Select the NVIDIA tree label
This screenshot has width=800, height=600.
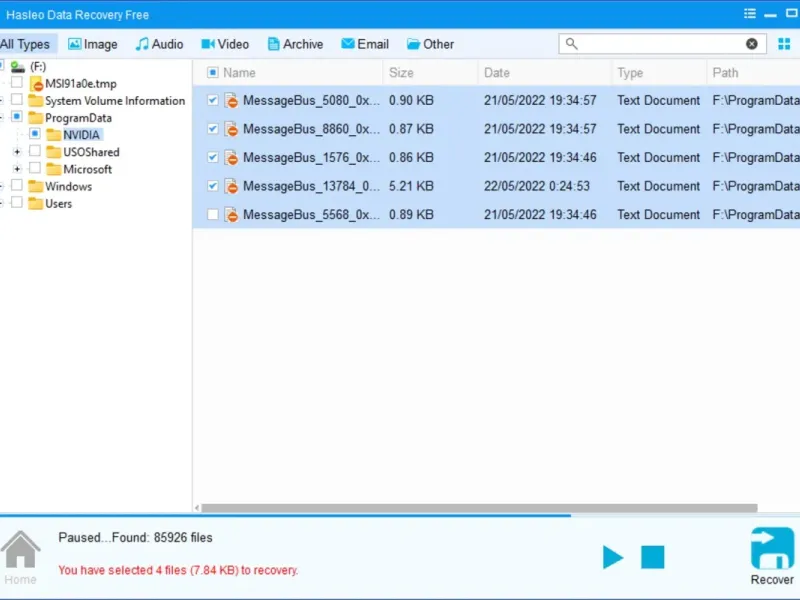coord(81,135)
